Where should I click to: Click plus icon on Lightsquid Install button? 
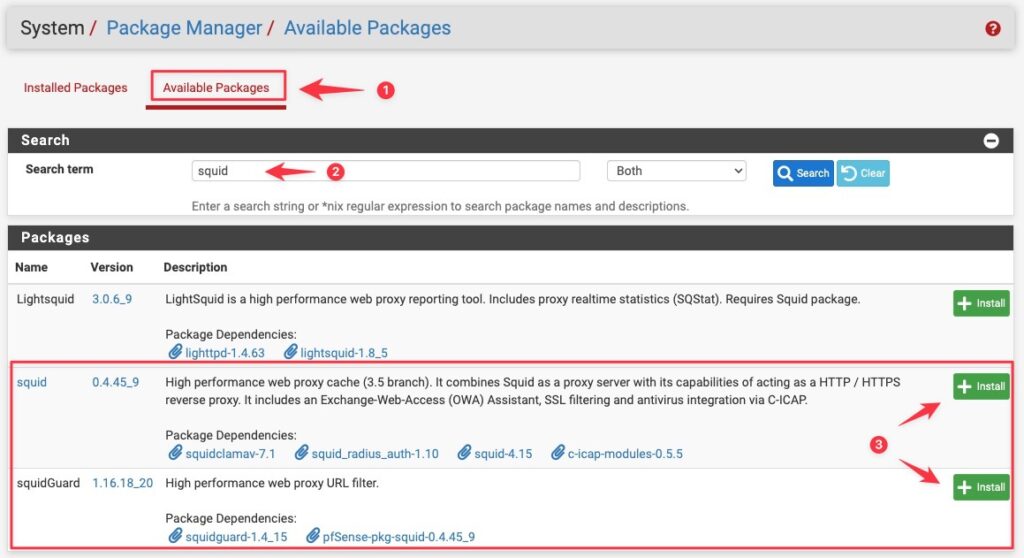click(x=964, y=303)
